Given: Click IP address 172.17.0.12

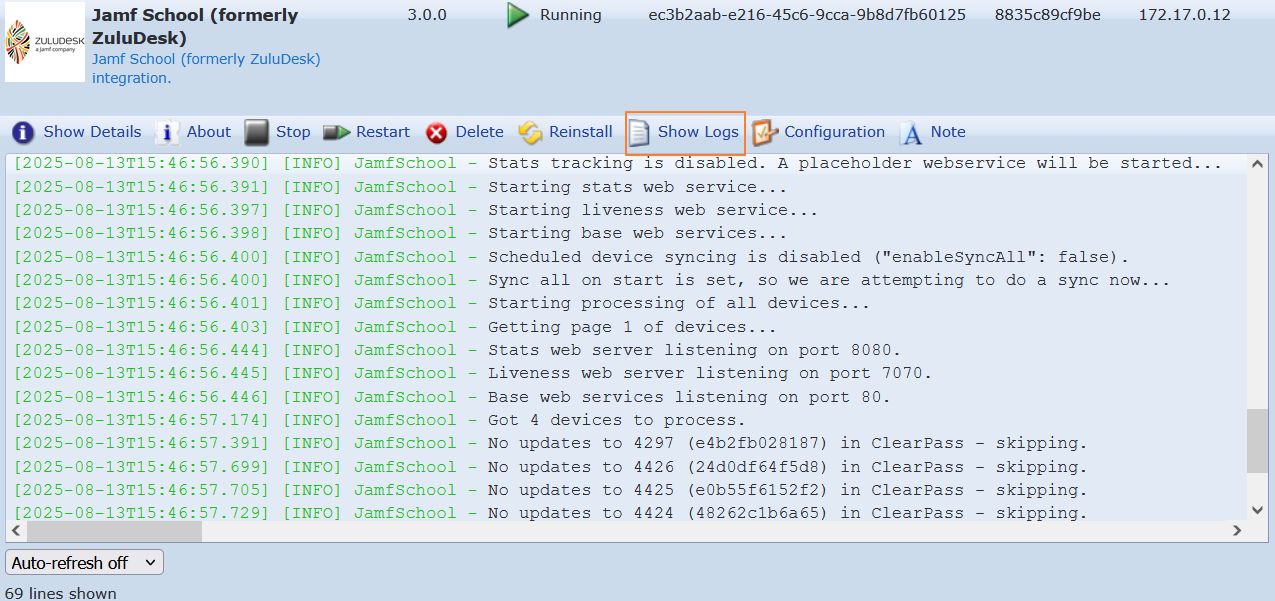Looking at the screenshot, I should [x=1185, y=15].
